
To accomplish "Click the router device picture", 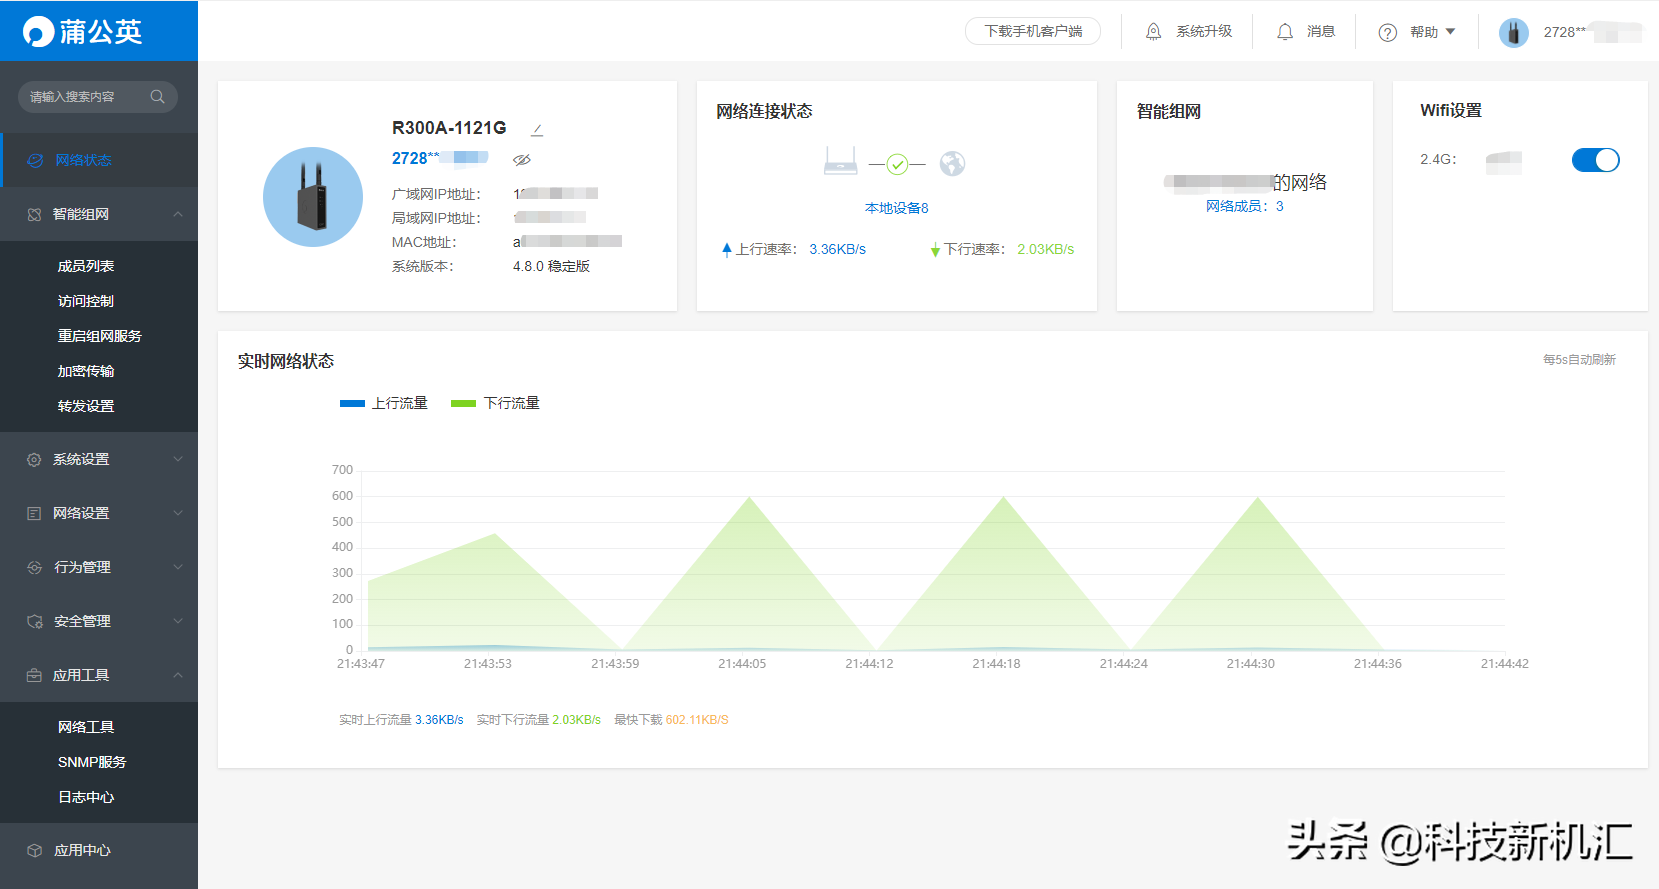I will 313,197.
